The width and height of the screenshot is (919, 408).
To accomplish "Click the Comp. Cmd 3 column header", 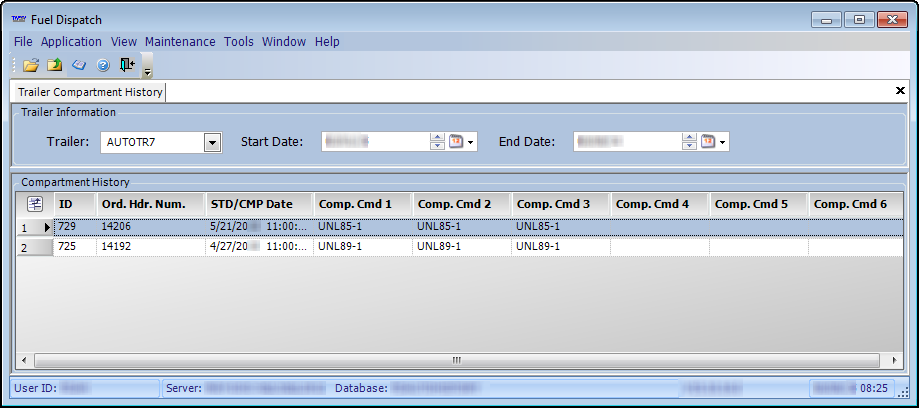I will coord(561,204).
